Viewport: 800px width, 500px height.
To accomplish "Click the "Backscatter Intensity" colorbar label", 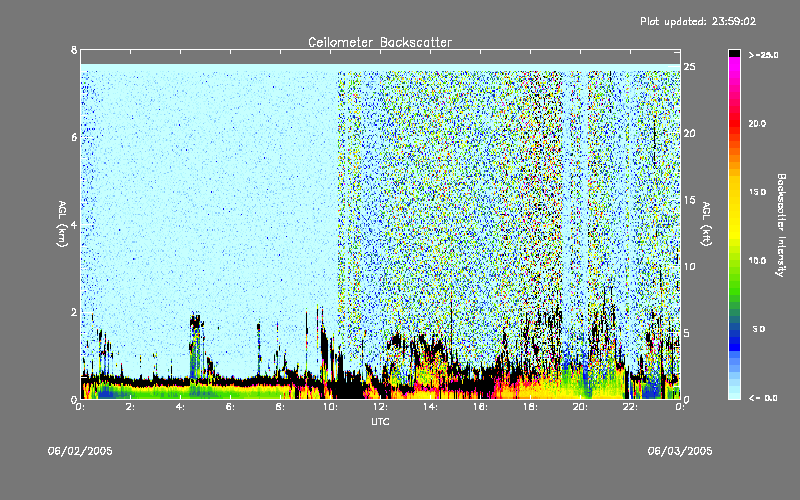I will [x=781, y=225].
